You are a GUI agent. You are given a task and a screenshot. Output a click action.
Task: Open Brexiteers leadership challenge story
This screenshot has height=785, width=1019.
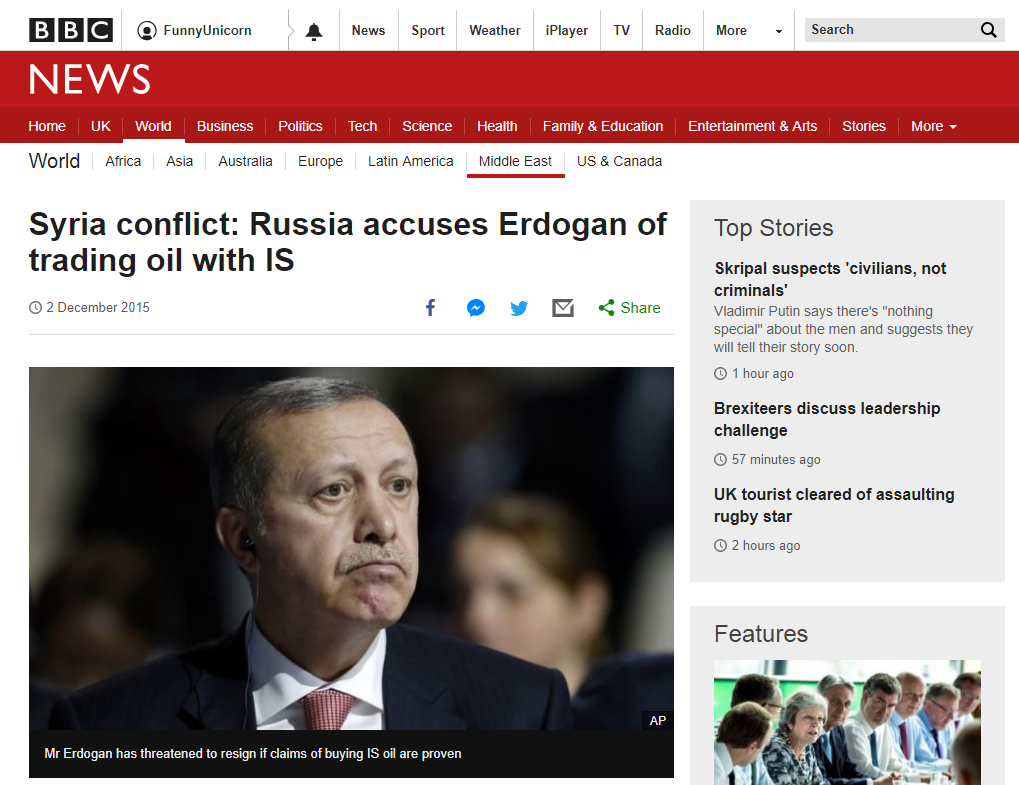pos(827,419)
